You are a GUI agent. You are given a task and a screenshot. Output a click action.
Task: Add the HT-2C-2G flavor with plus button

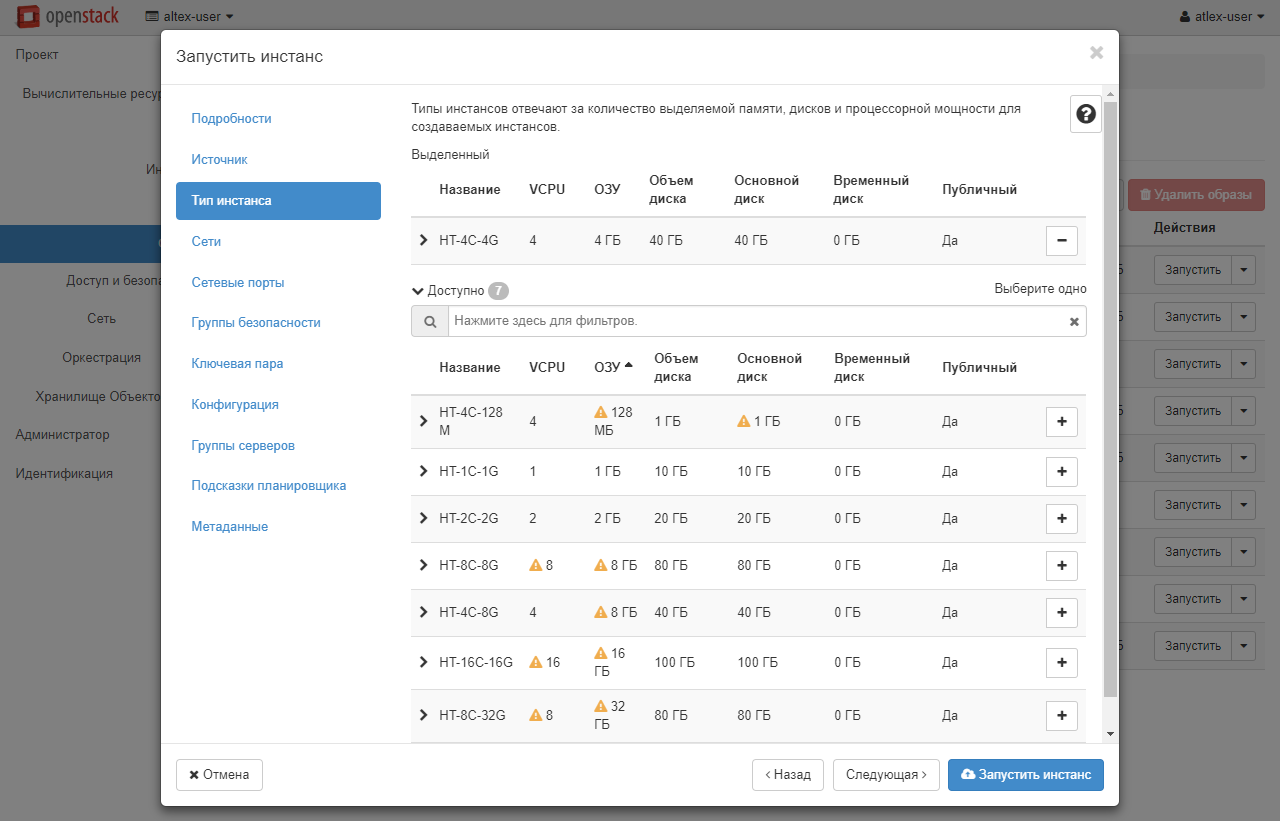point(1061,518)
